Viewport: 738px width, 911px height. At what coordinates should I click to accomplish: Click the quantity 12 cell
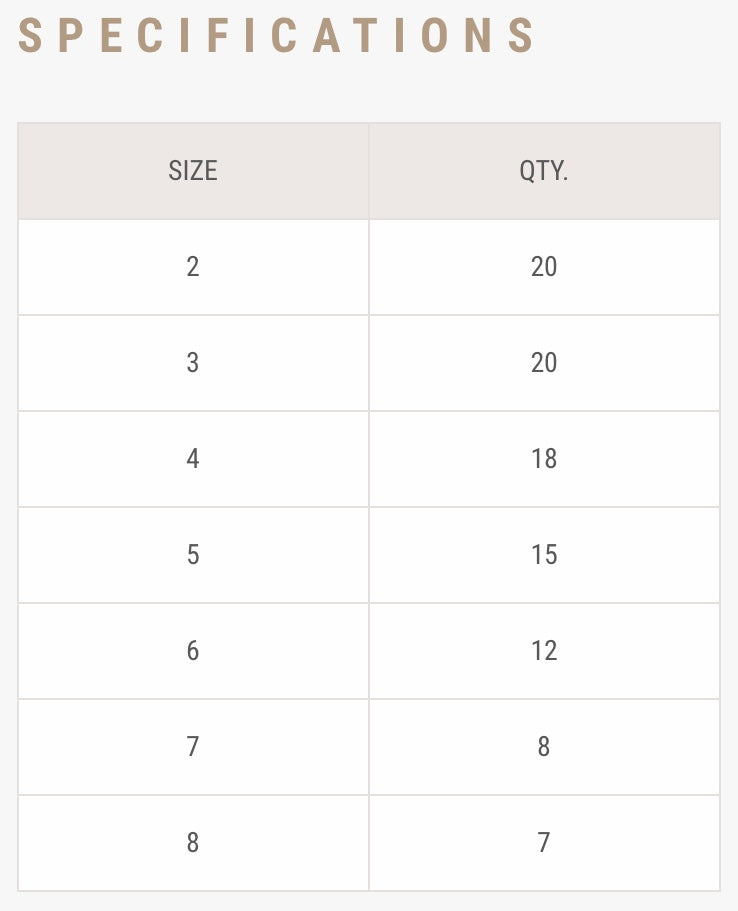pyautogui.click(x=544, y=651)
